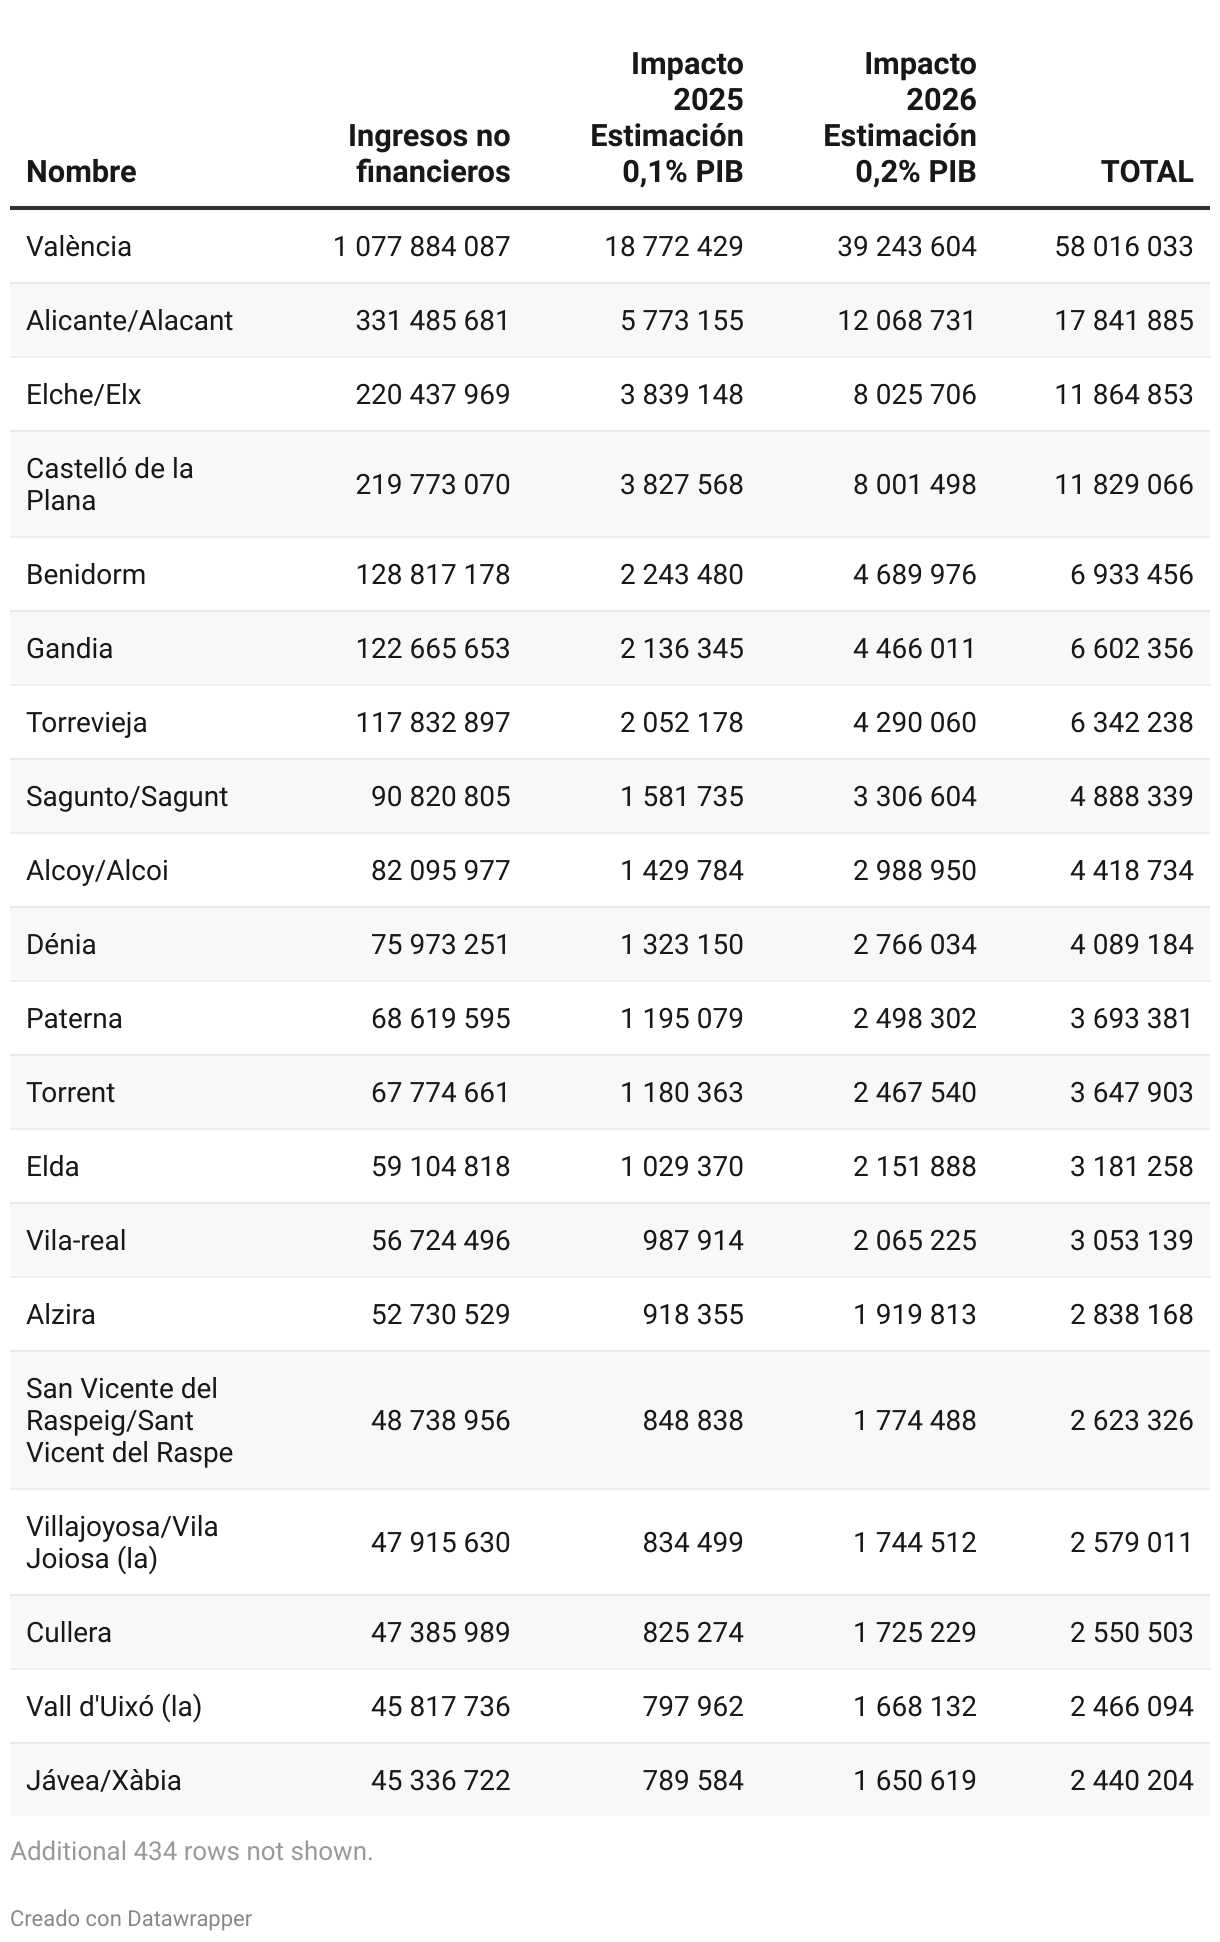Screen dimensions: 1220x1942
Task: Click the Torrevieja name cell
Action: (x=87, y=722)
